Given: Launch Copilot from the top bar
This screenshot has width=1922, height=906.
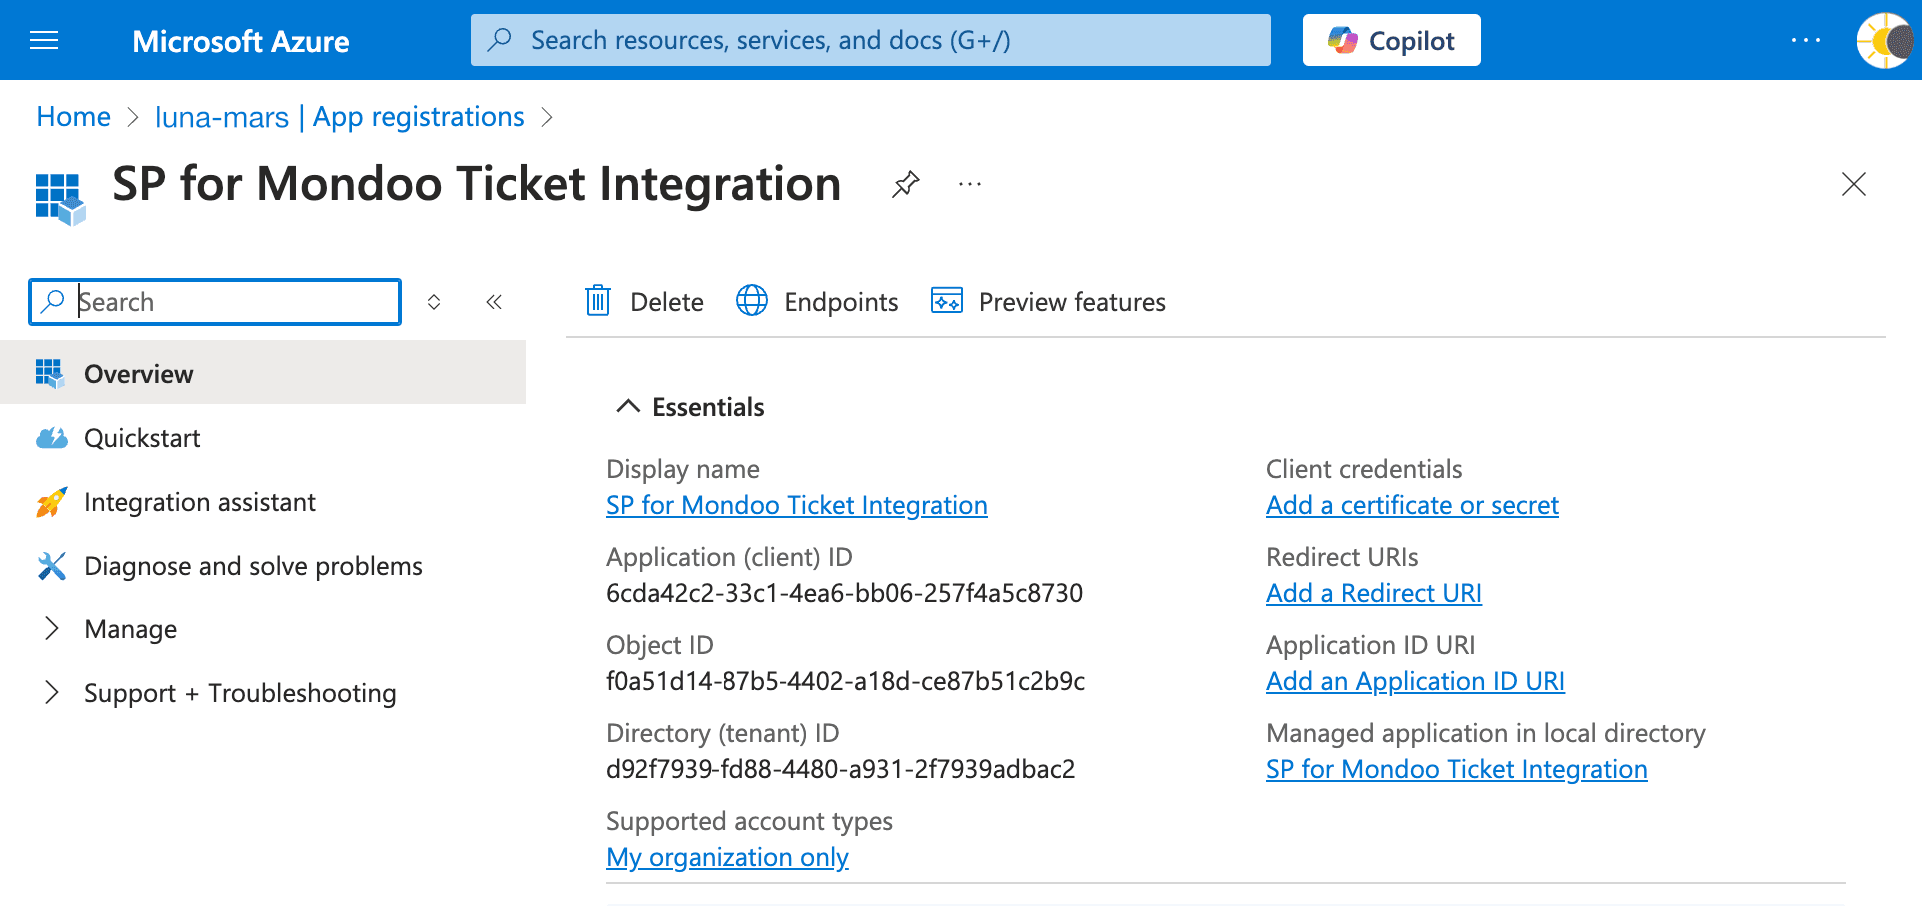Looking at the screenshot, I should tap(1391, 40).
